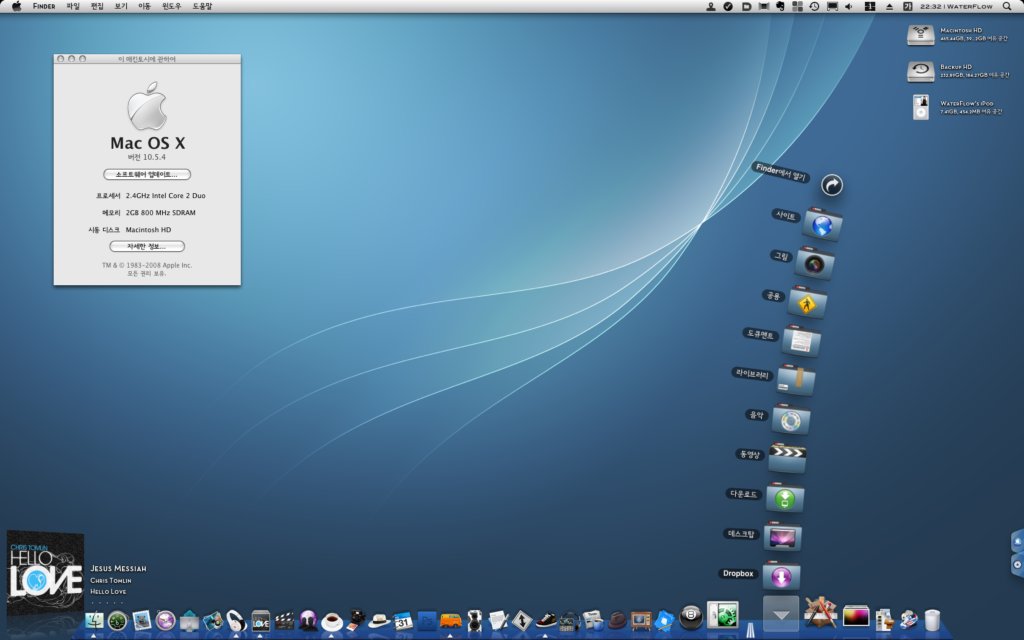The height and width of the screenshot is (640, 1024).
Task: Open the Dropbox folder in the stack
Action: coord(781,576)
